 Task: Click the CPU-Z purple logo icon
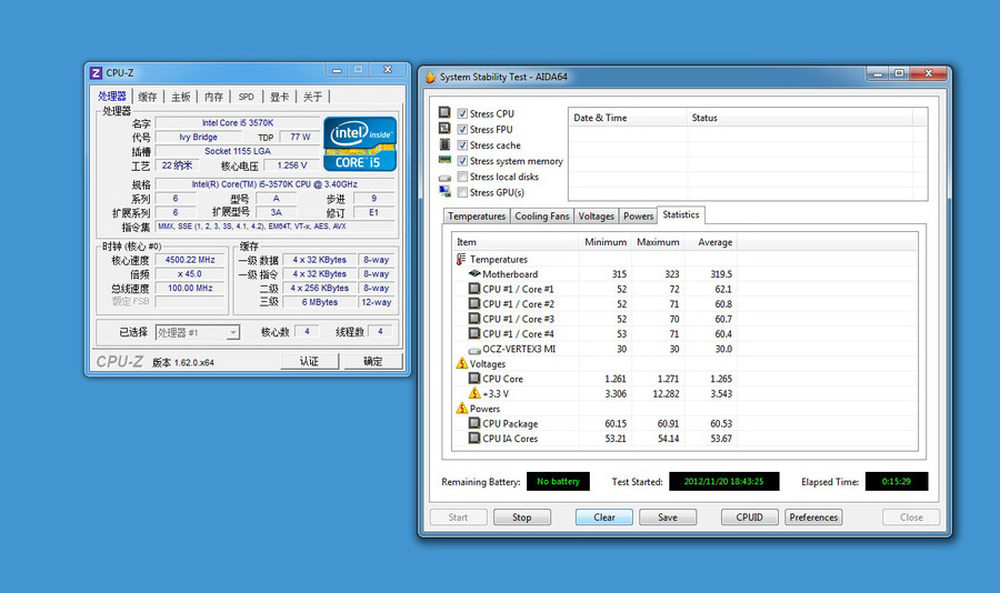pyautogui.click(x=96, y=73)
